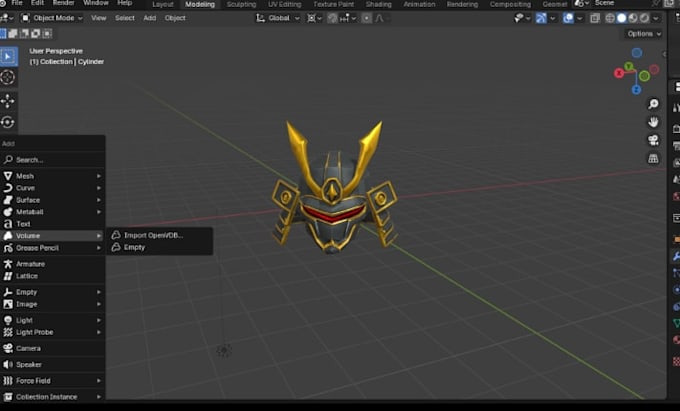Open the Modifiers wrench properties tab
This screenshot has width=680, height=411.
pyautogui.click(x=676, y=256)
